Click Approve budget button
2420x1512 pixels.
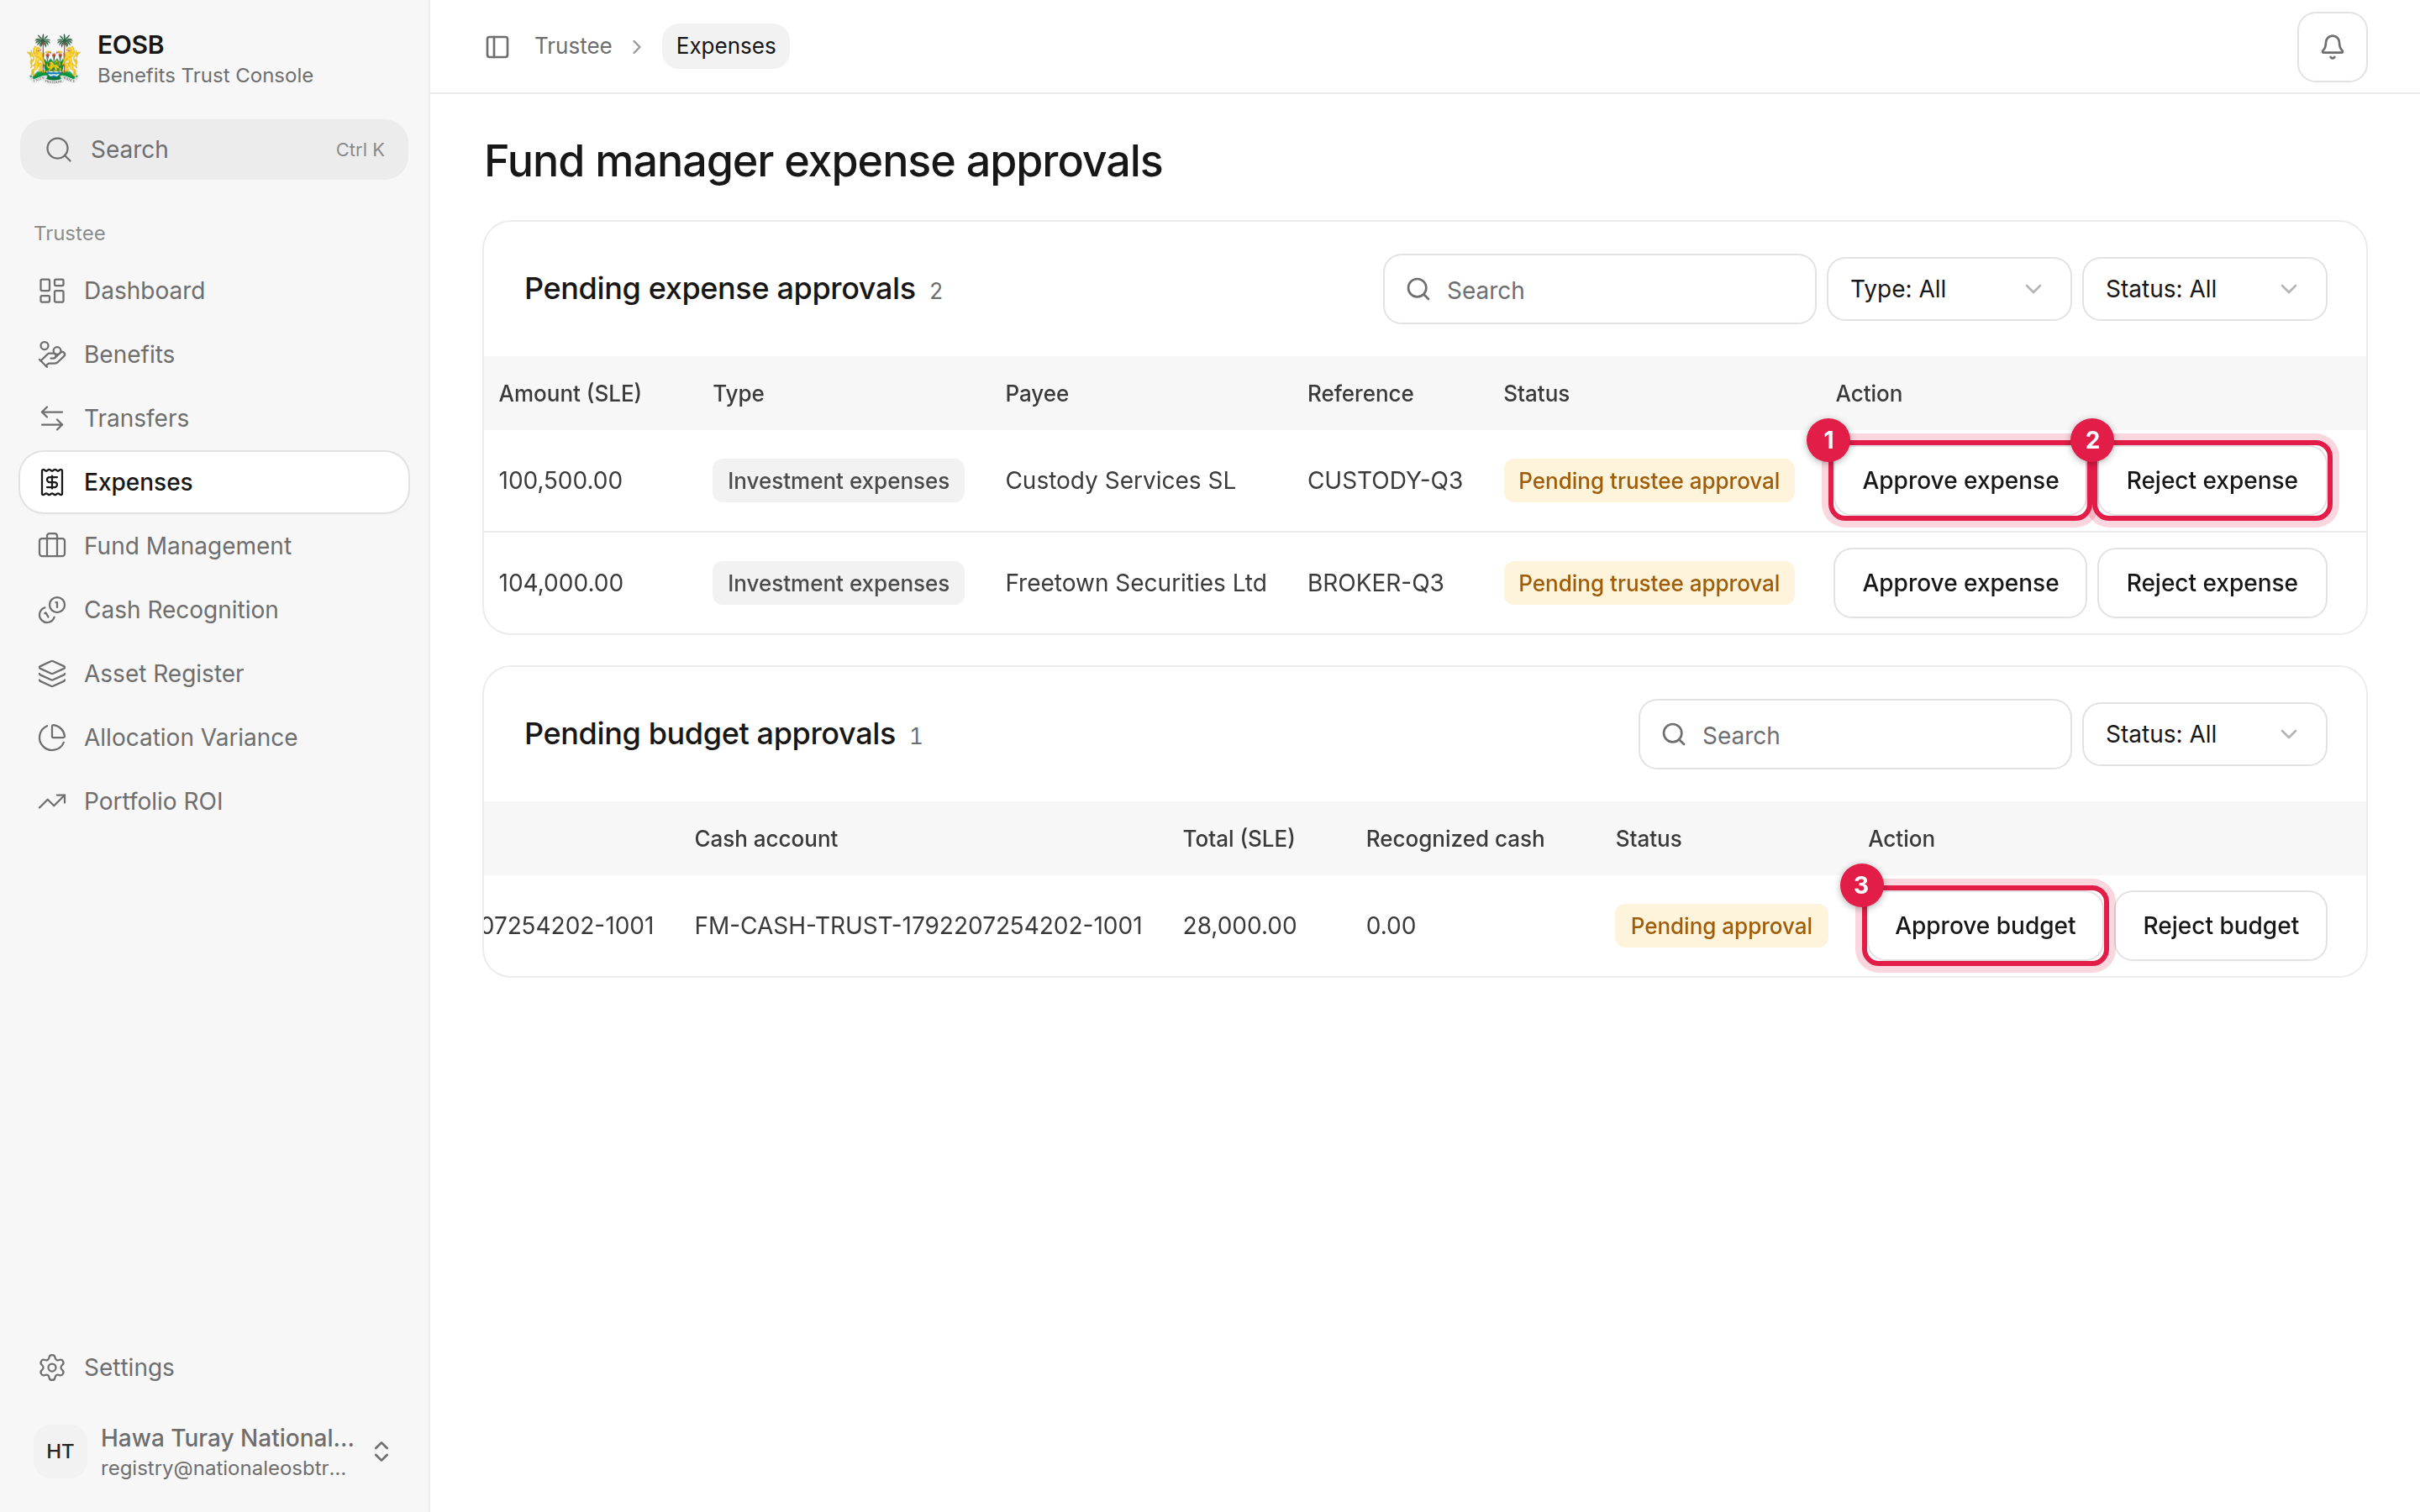coord(1985,926)
